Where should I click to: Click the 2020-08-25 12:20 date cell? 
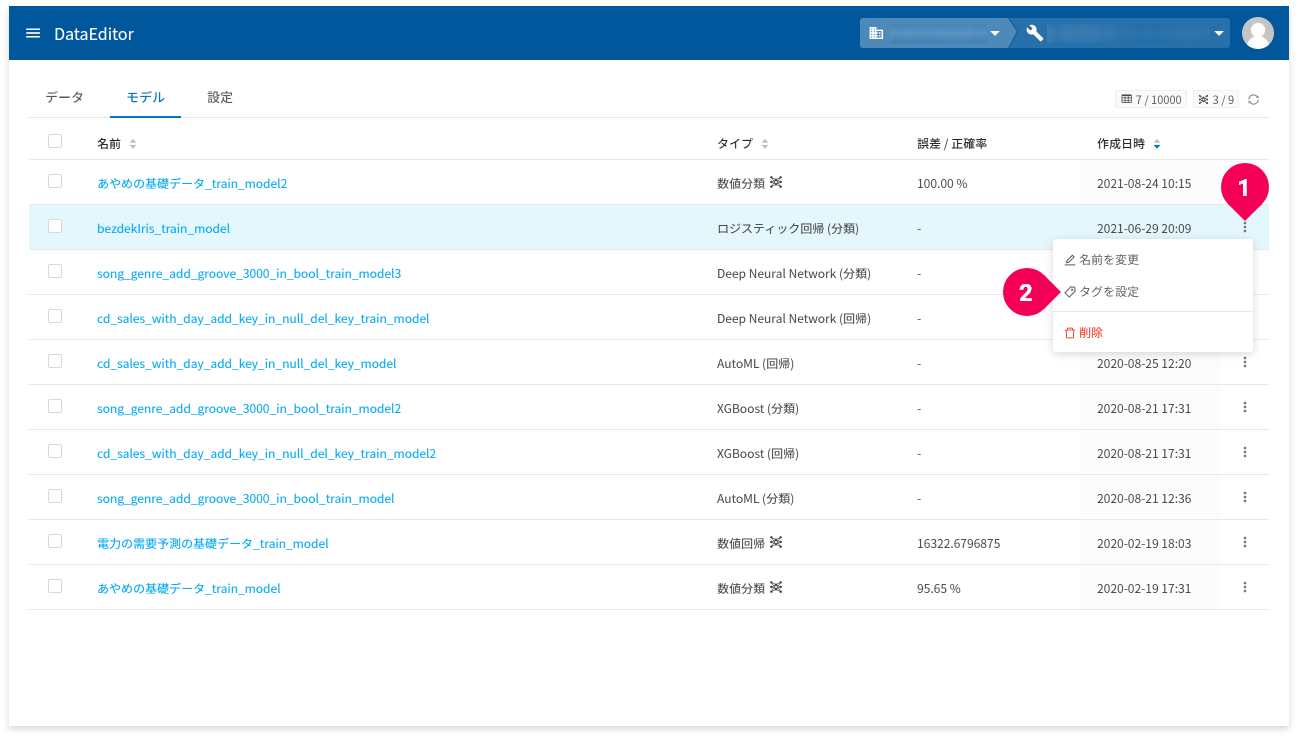tap(1144, 364)
